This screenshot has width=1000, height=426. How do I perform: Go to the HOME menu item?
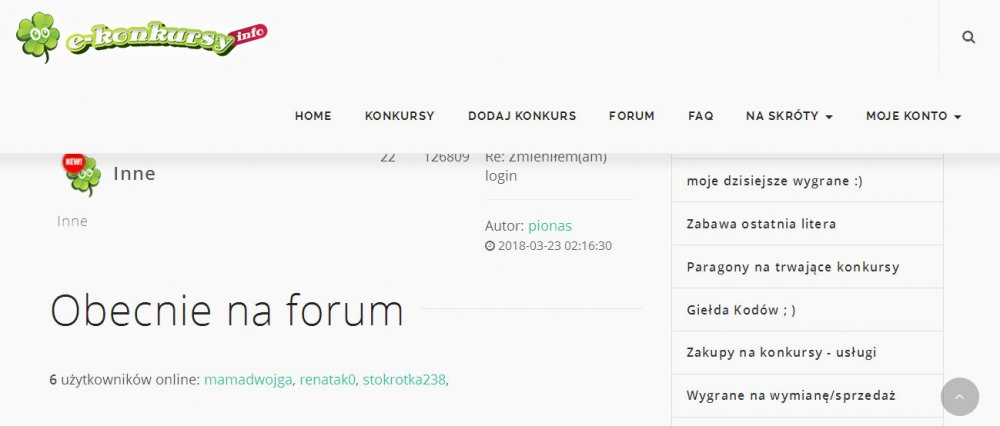313,116
